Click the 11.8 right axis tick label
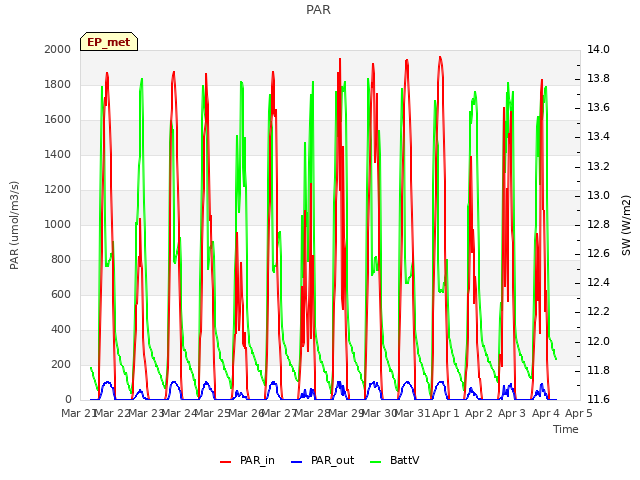Image resolution: width=640 pixels, height=480 pixels. [x=598, y=370]
